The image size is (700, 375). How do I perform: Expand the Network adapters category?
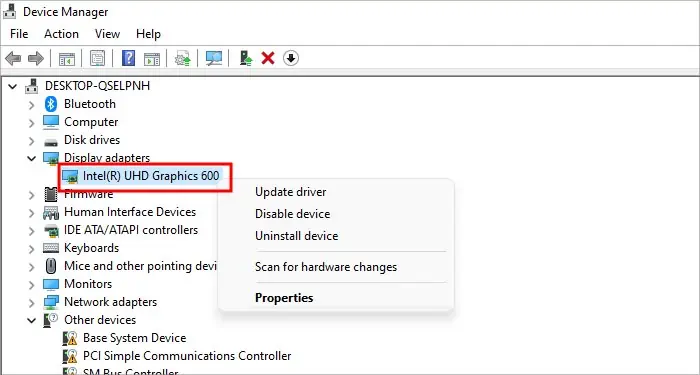31,303
